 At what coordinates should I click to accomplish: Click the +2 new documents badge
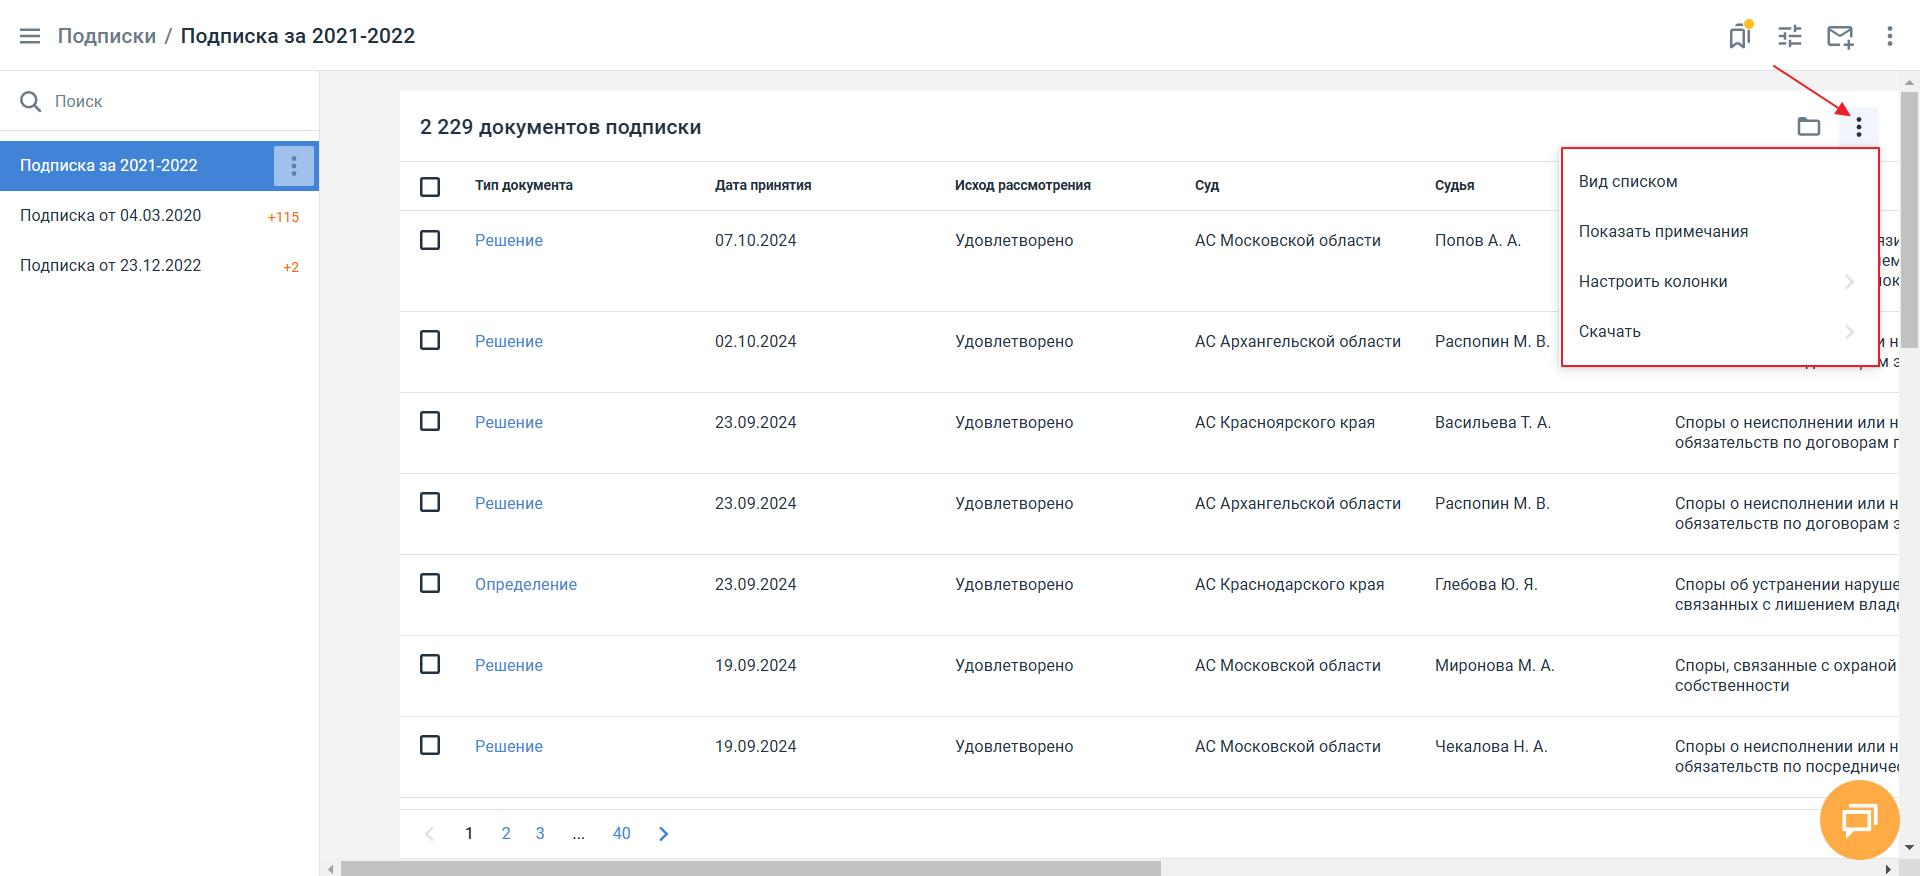click(291, 267)
